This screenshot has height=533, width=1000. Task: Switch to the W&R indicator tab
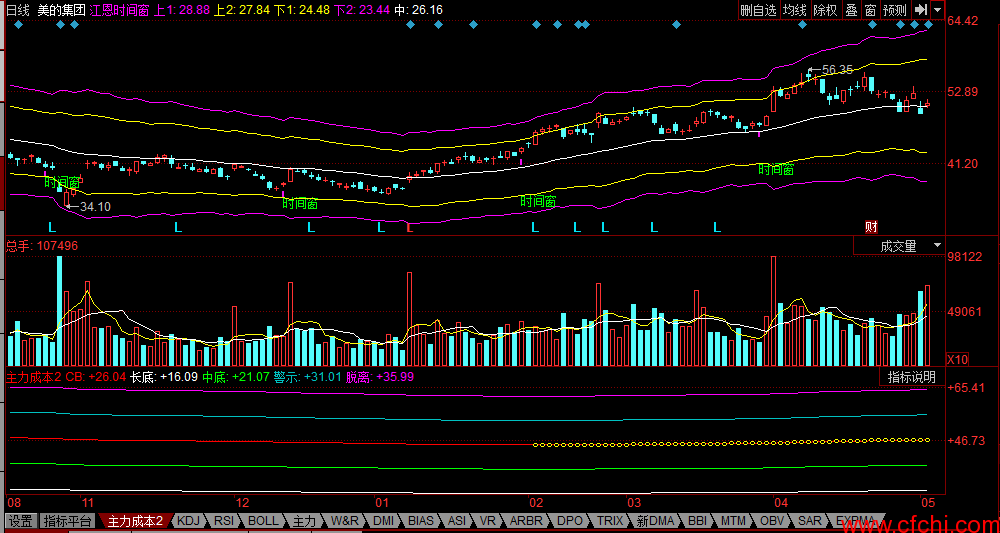tap(345, 521)
